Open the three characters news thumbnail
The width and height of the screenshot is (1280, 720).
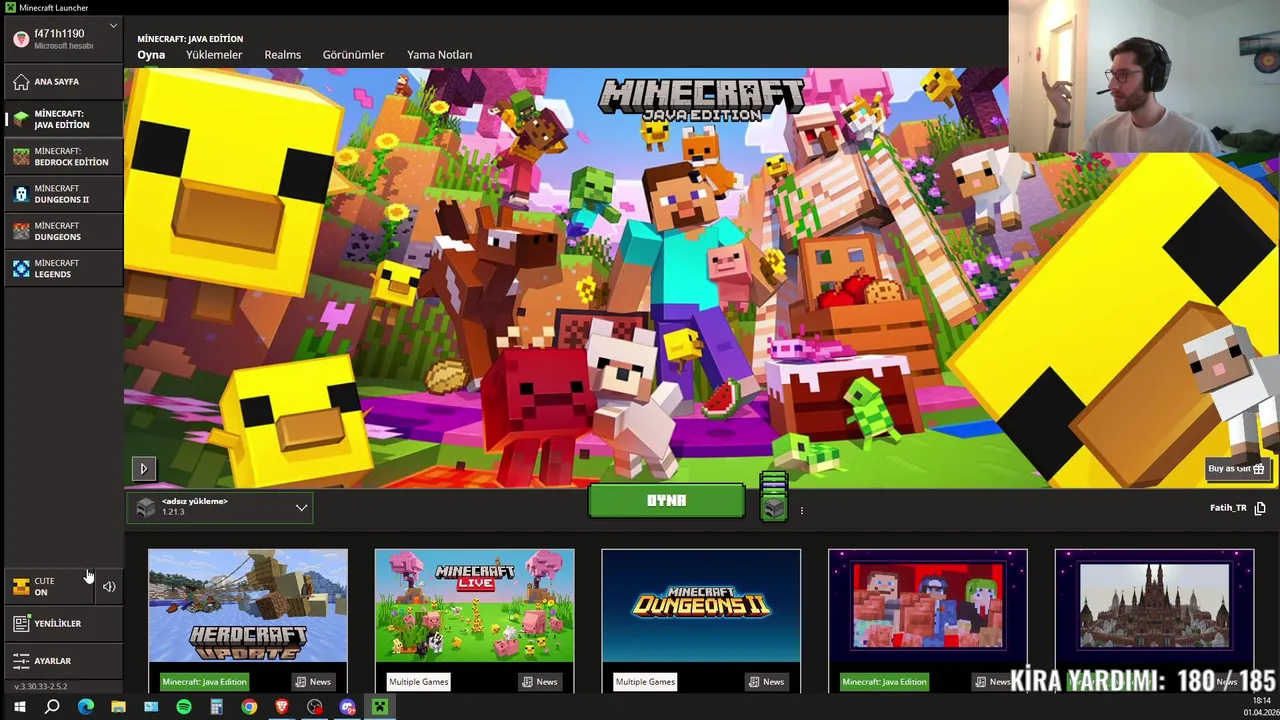point(928,605)
